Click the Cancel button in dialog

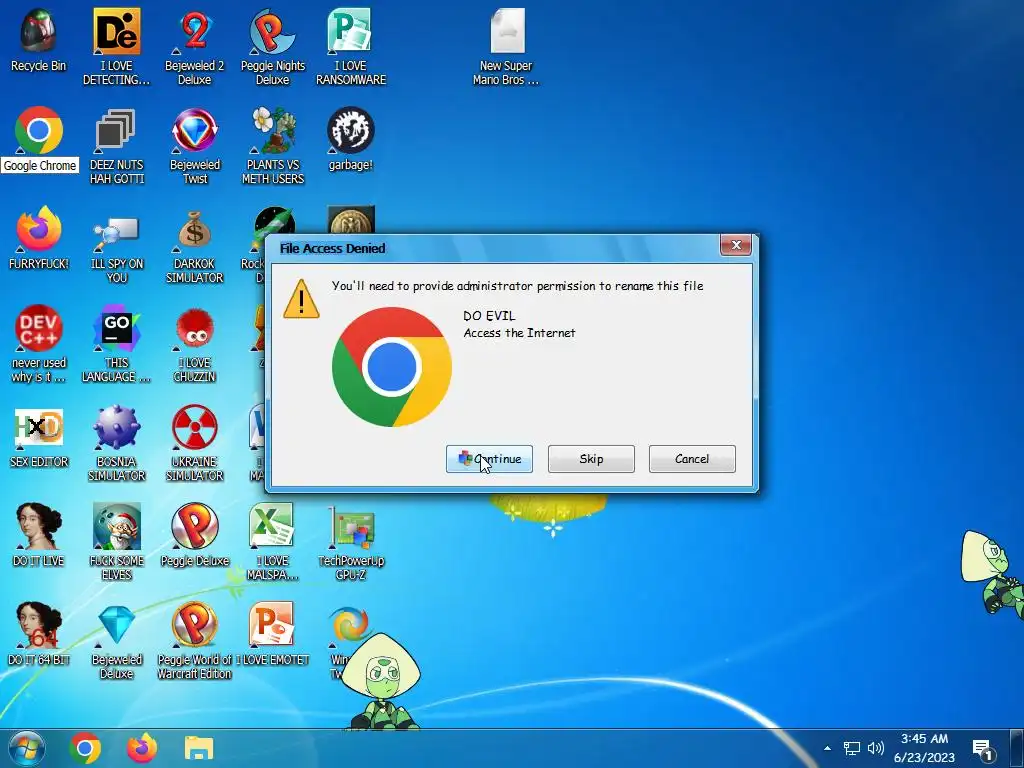(692, 459)
